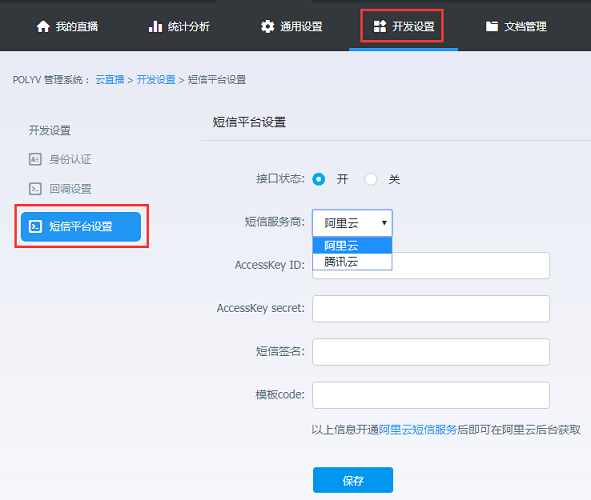The height and width of the screenshot is (500, 591).
Task: Switch to the 统计分析 tab
Action: (179, 26)
